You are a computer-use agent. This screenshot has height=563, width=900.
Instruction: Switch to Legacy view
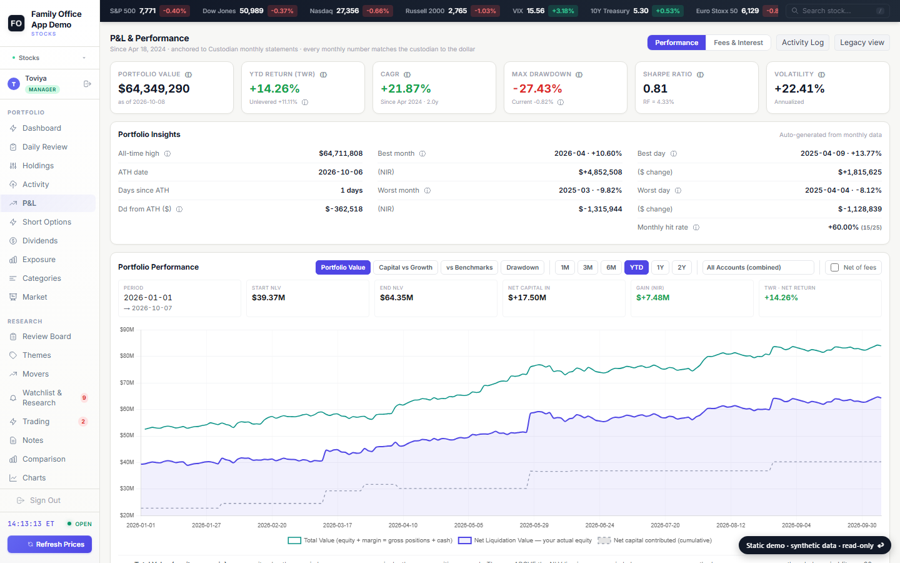[x=862, y=42]
